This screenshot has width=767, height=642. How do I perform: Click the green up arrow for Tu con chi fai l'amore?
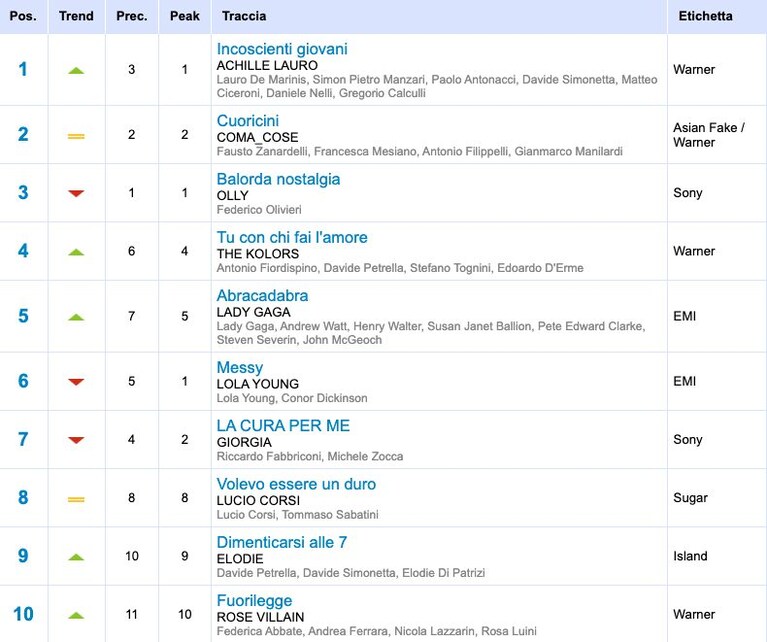(x=76, y=252)
